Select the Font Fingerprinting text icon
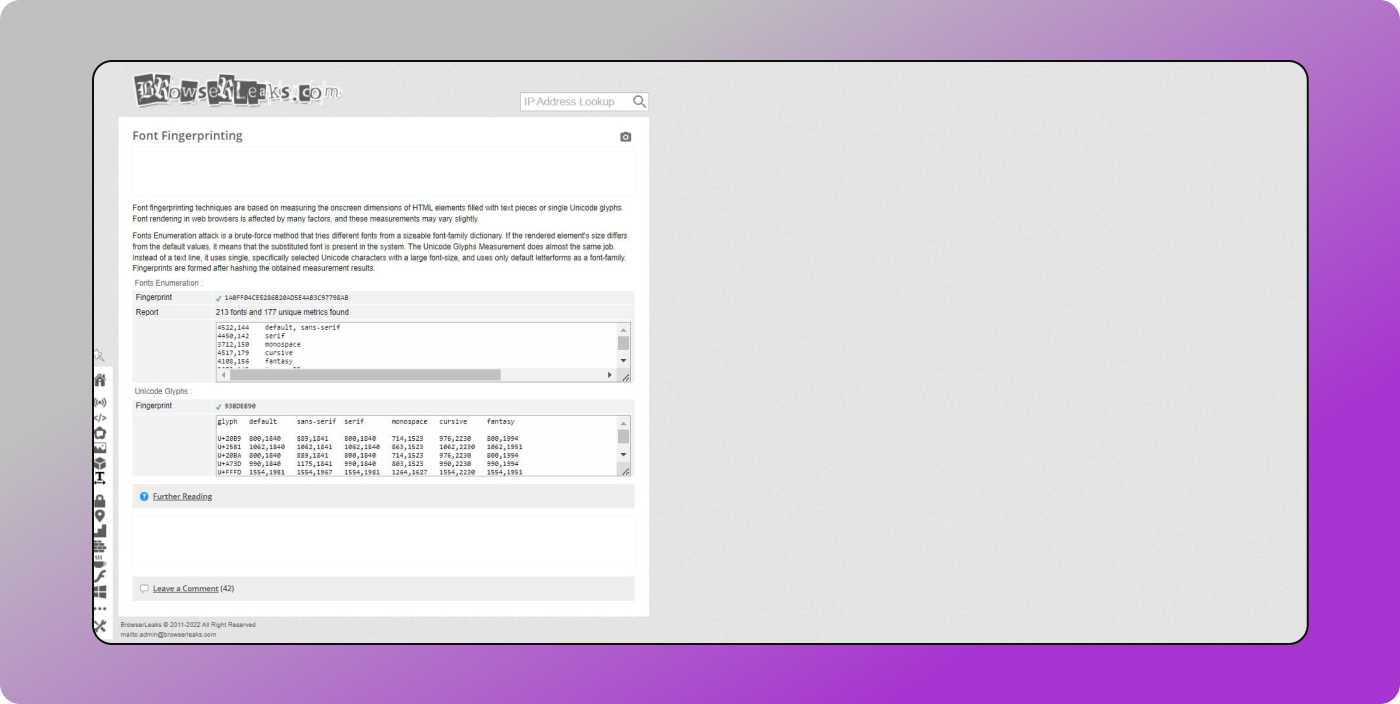The width and height of the screenshot is (1400, 704). pos(100,479)
